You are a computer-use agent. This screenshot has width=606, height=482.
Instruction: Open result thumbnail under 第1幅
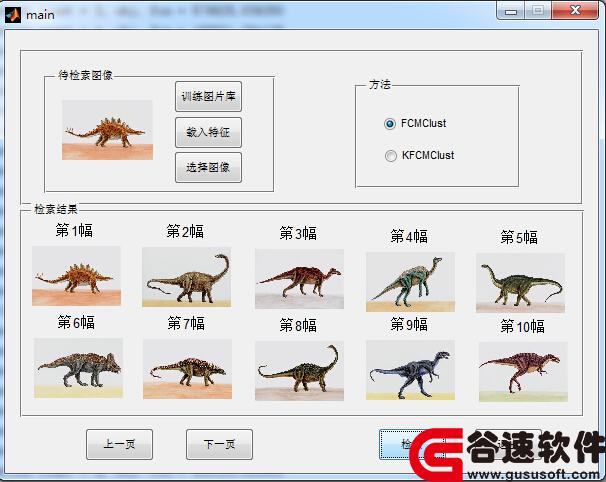(77, 276)
